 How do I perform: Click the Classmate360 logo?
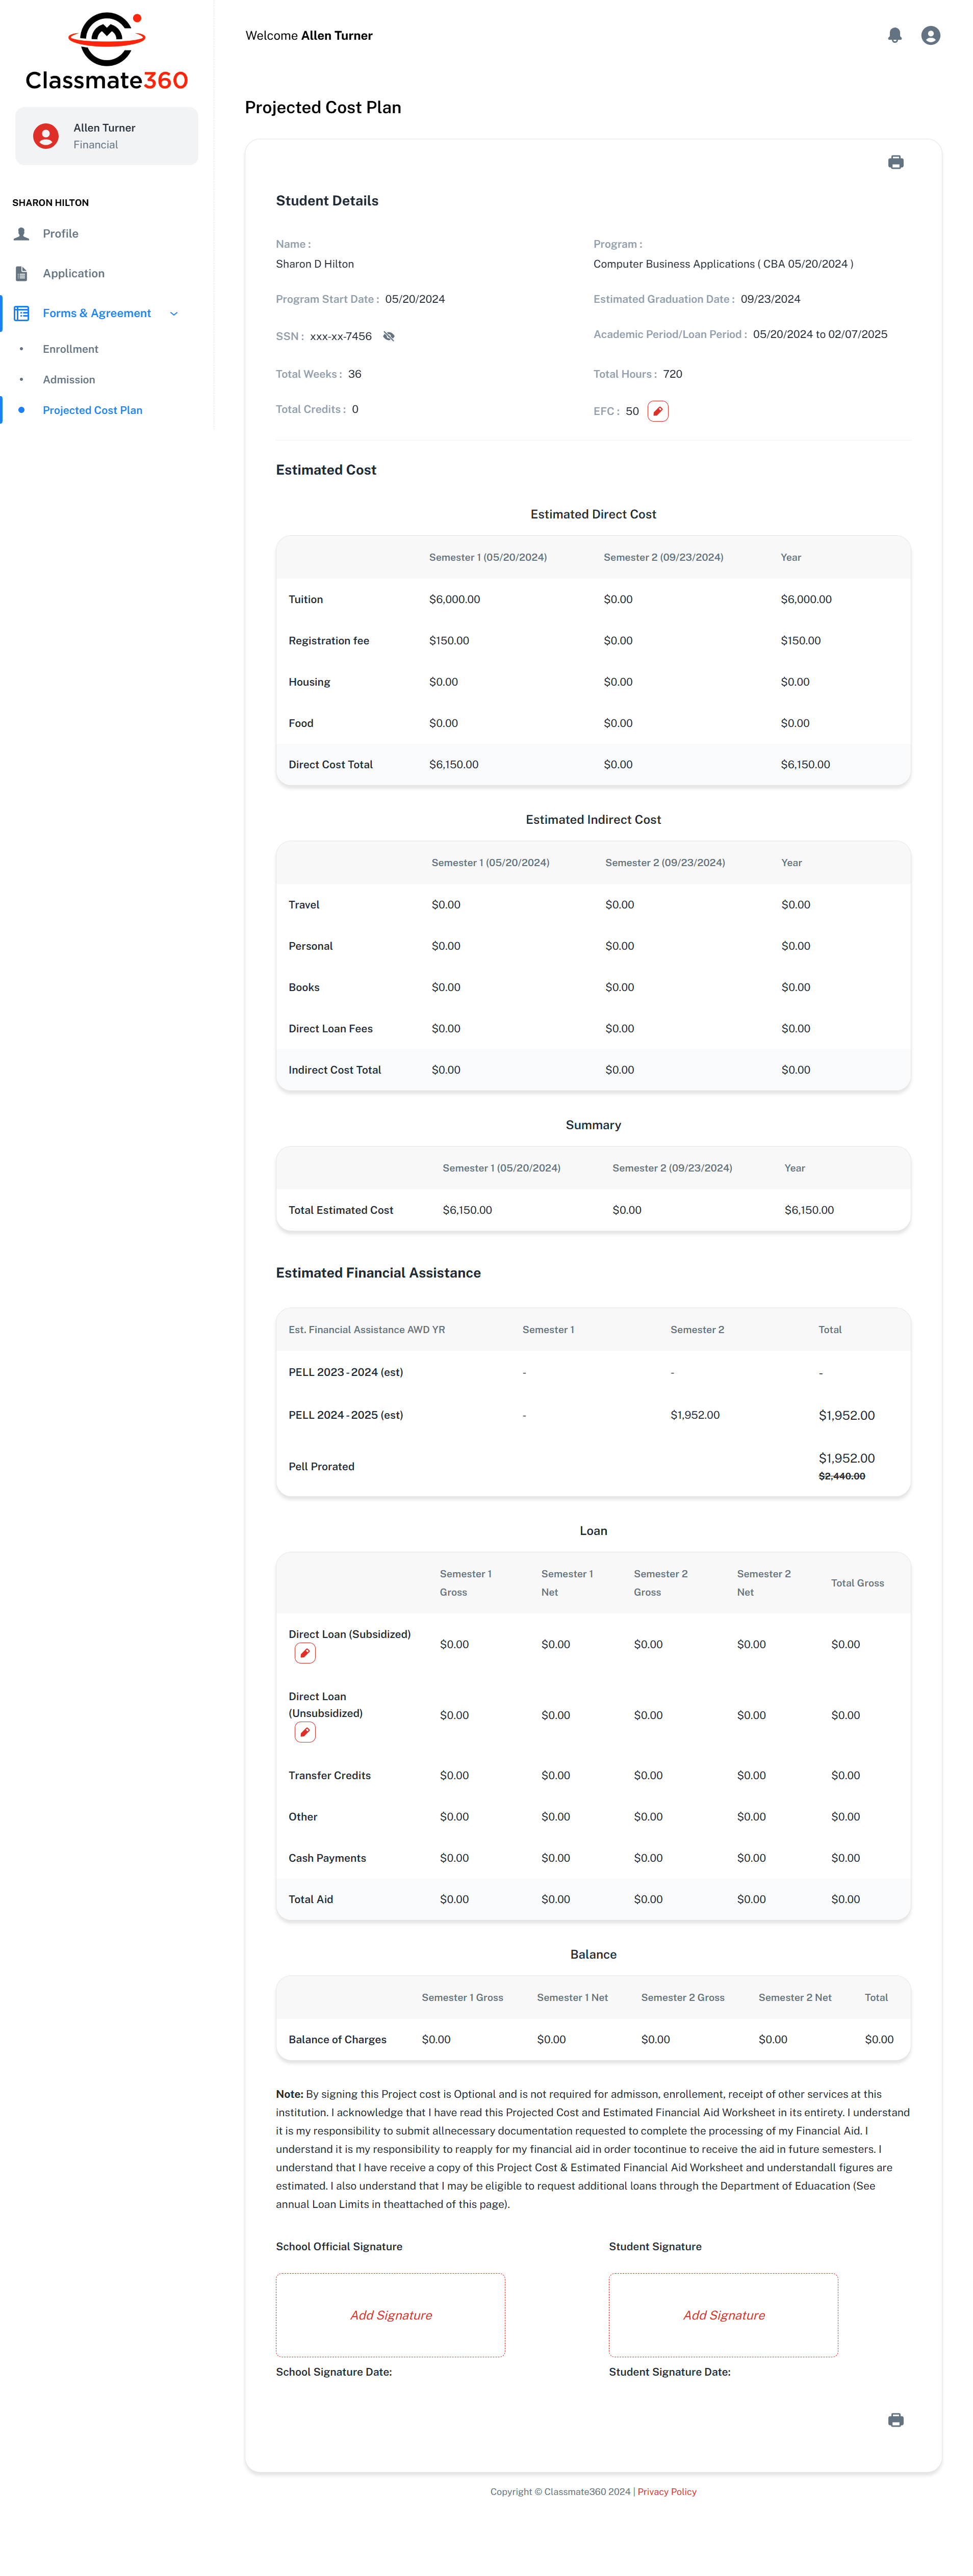[106, 52]
